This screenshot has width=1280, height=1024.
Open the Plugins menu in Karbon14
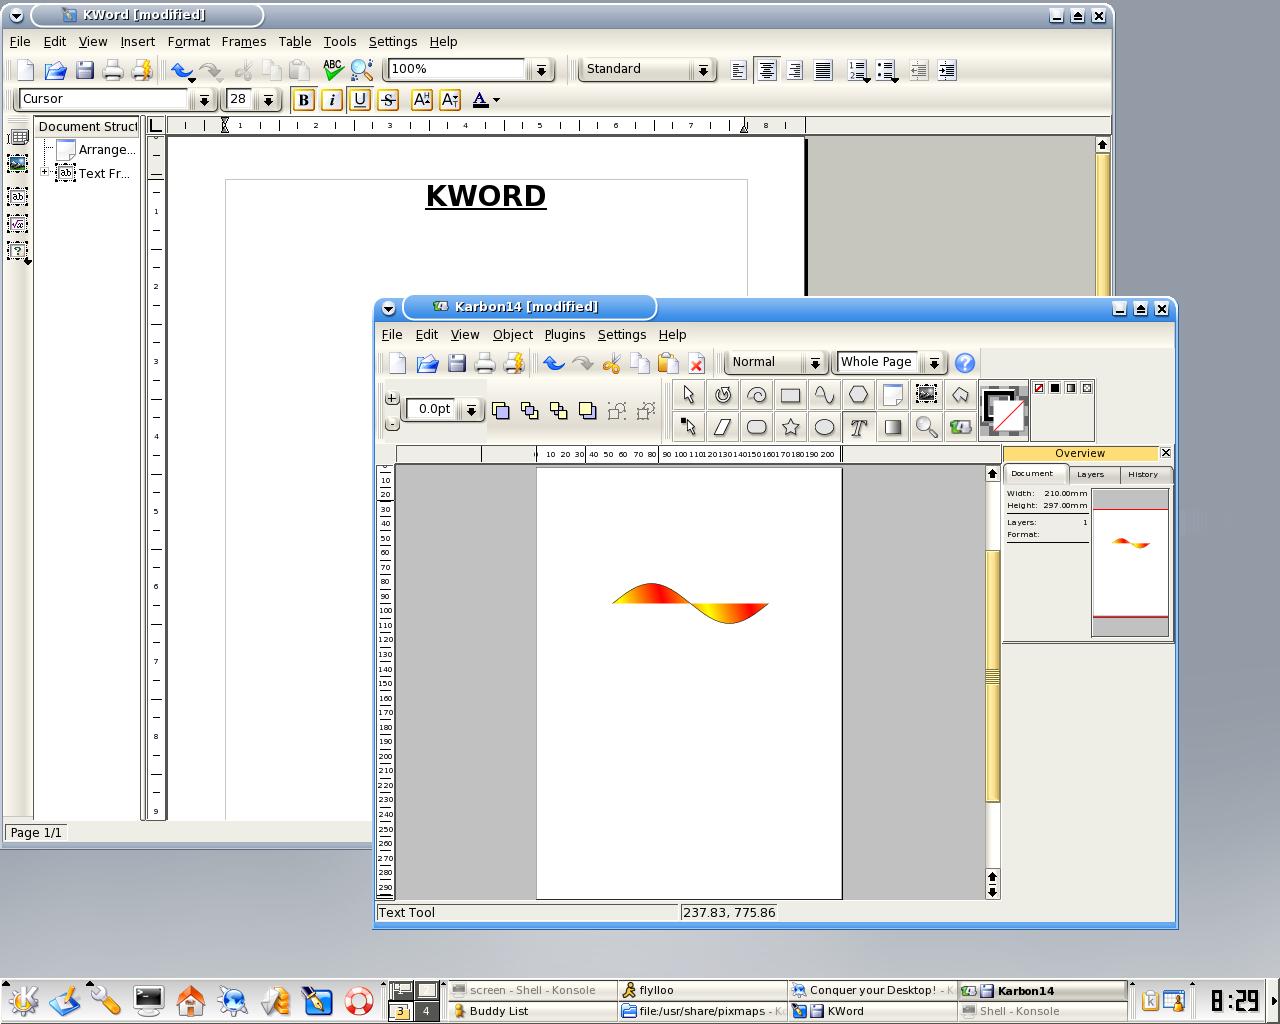pos(564,334)
